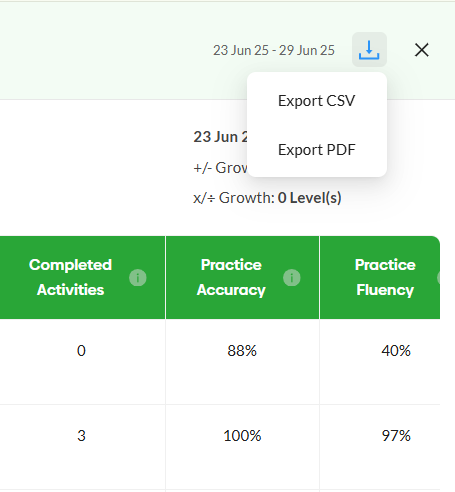This screenshot has height=492, width=455.
Task: Choose Export CSV from the dropdown
Action: [x=317, y=101]
